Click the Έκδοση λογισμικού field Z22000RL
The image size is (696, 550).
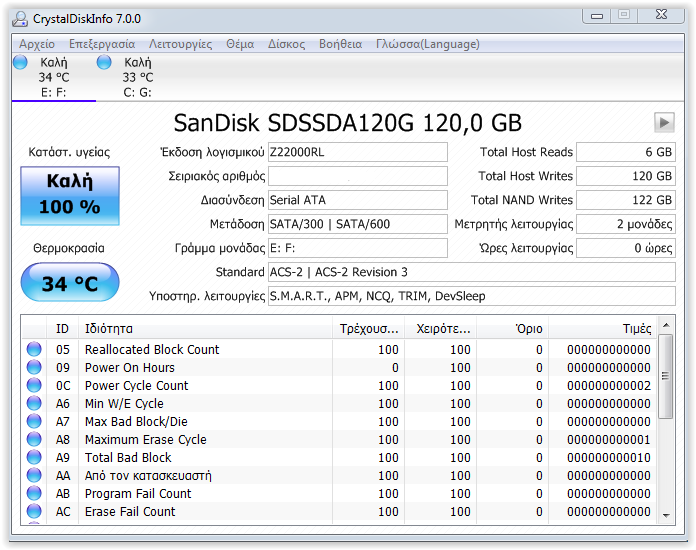point(357,152)
